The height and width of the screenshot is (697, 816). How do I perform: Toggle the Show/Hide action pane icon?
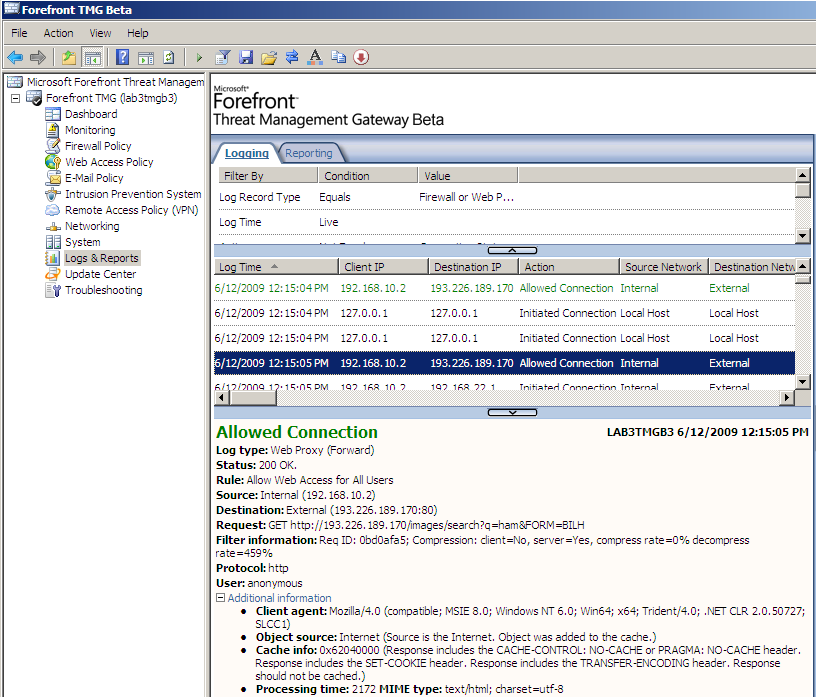(146, 58)
